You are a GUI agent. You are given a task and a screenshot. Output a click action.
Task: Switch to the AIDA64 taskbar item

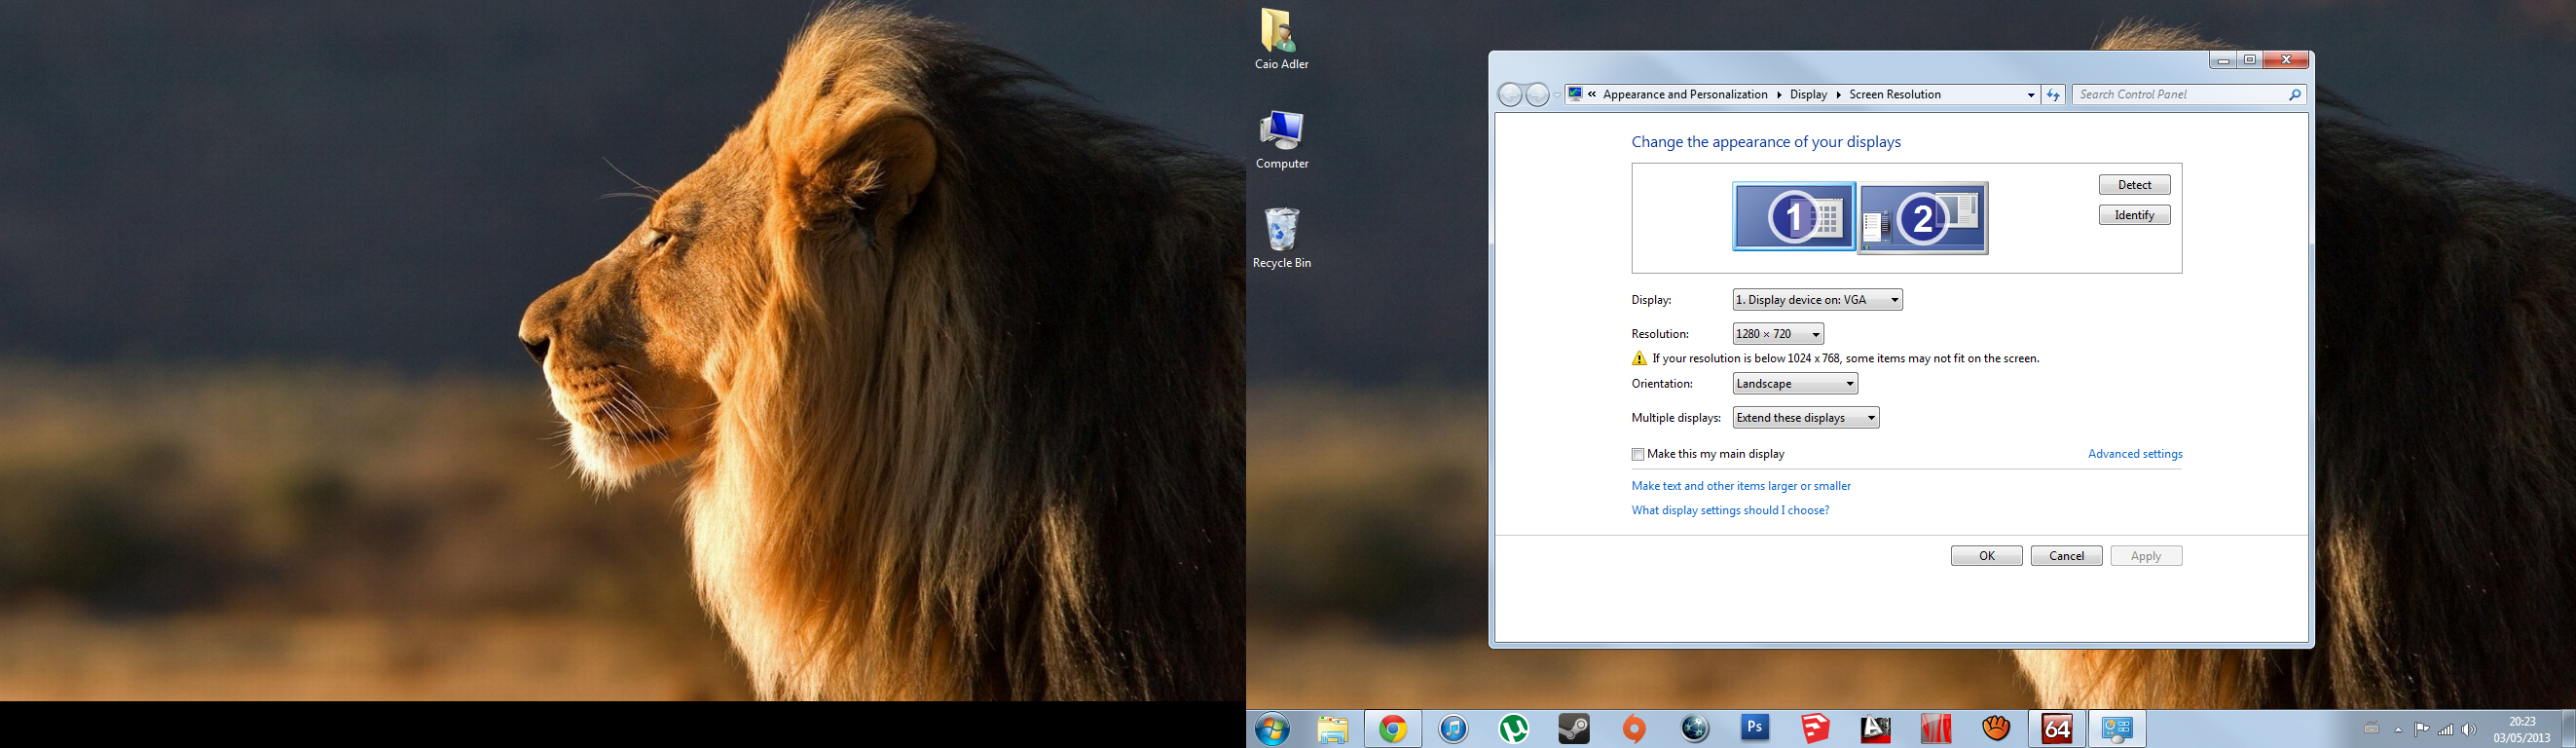tap(2057, 729)
